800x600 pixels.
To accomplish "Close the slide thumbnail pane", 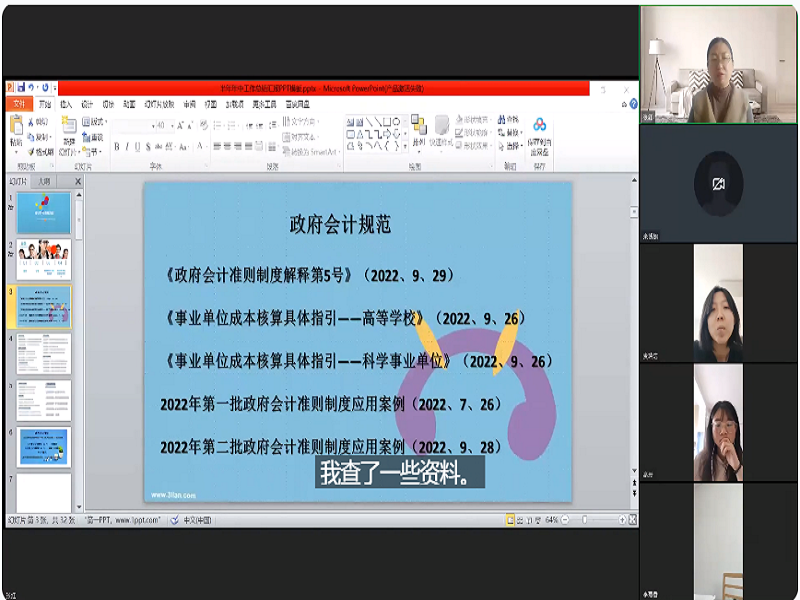I will click(78, 182).
